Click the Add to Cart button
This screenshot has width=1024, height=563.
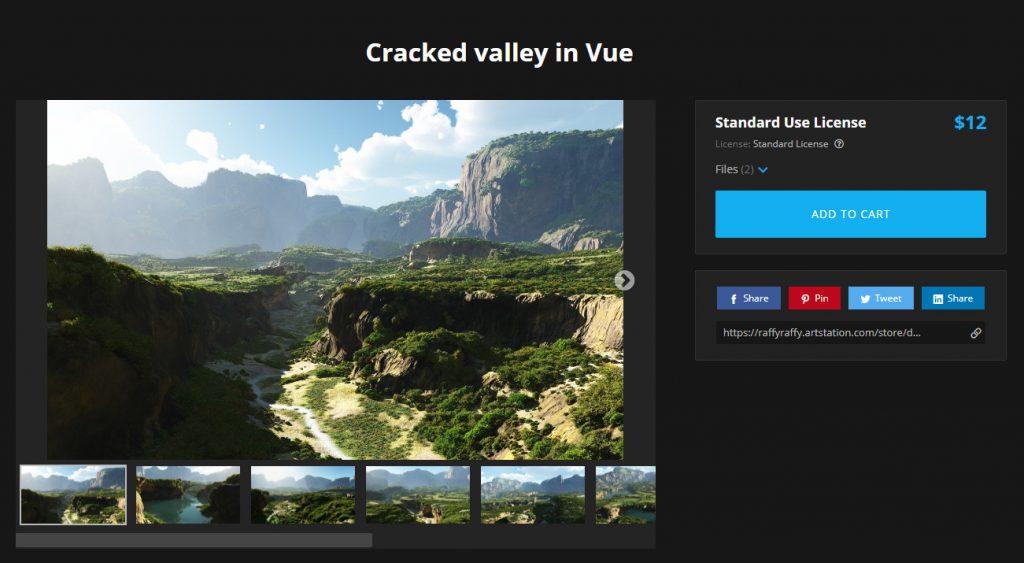coord(850,214)
